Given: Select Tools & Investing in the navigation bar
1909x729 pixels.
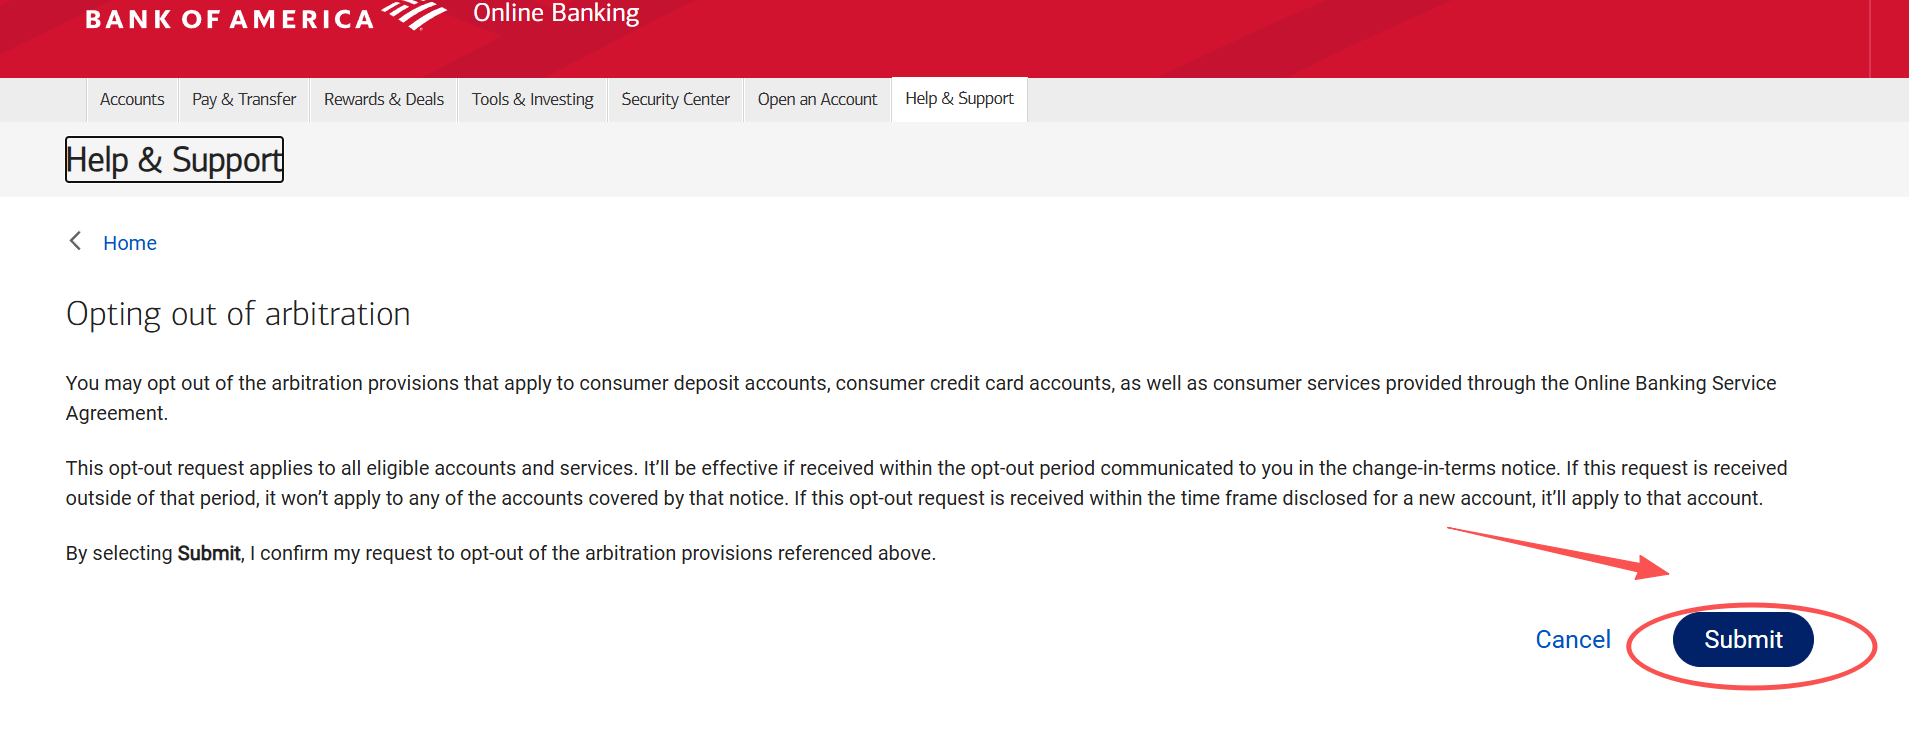Looking at the screenshot, I should pyautogui.click(x=532, y=100).
